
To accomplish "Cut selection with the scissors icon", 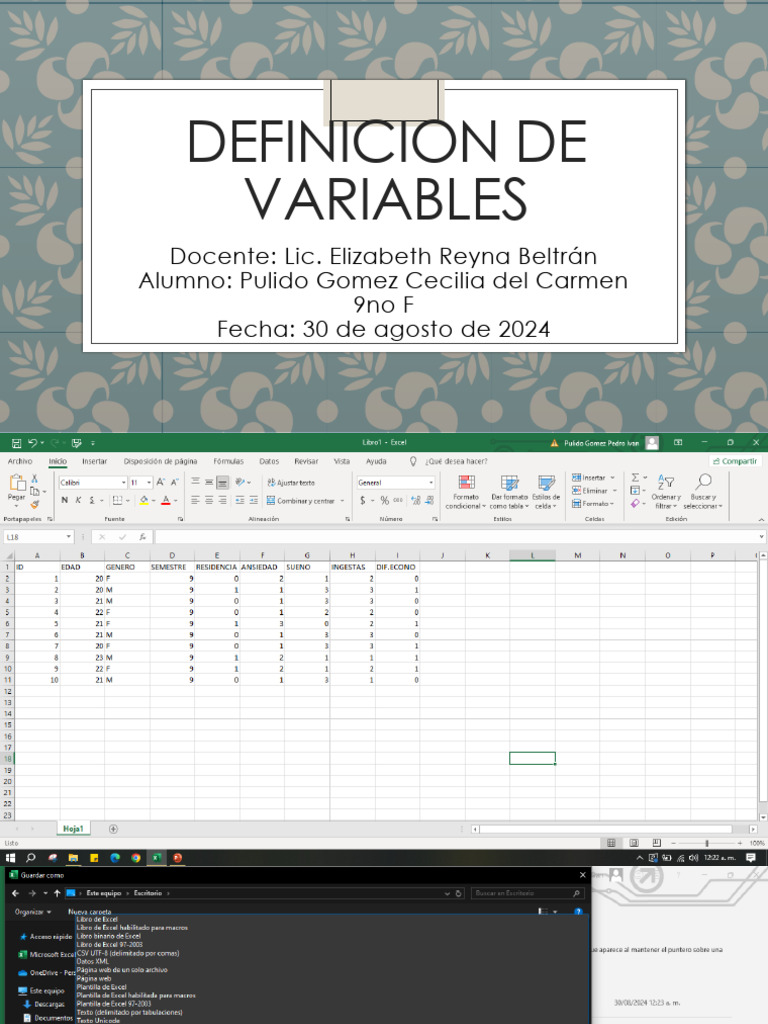I will click(x=35, y=479).
